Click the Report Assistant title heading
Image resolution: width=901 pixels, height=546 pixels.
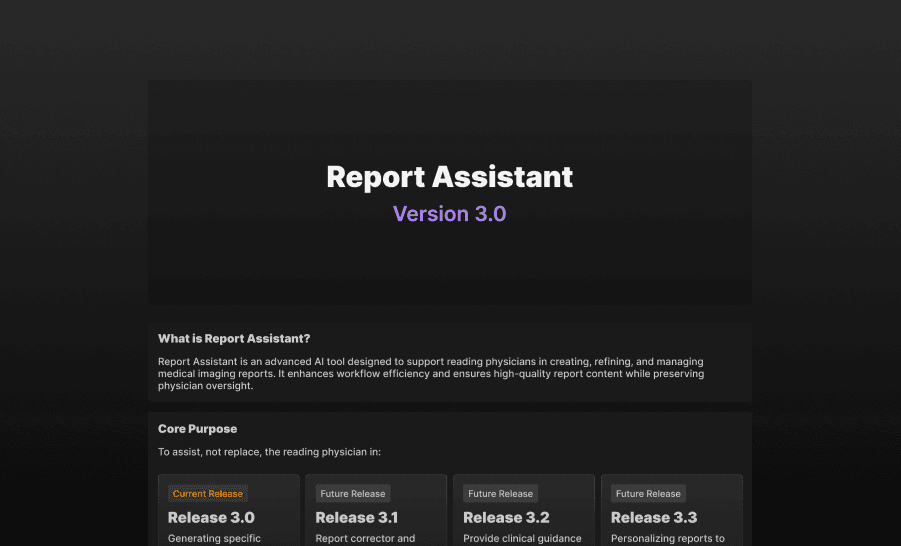[449, 177]
